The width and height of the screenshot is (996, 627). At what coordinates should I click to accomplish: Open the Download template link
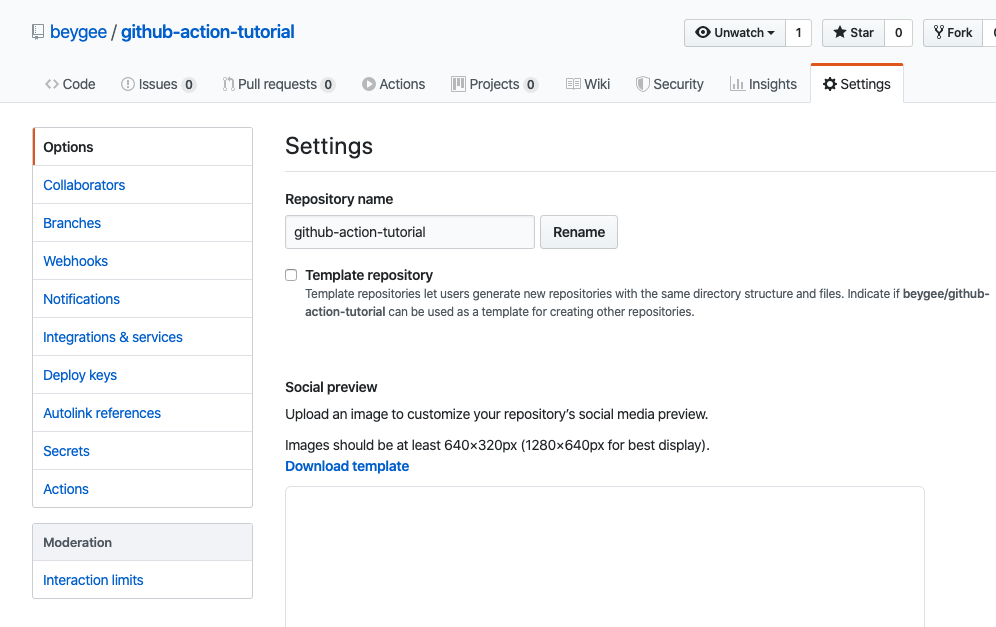(x=347, y=466)
